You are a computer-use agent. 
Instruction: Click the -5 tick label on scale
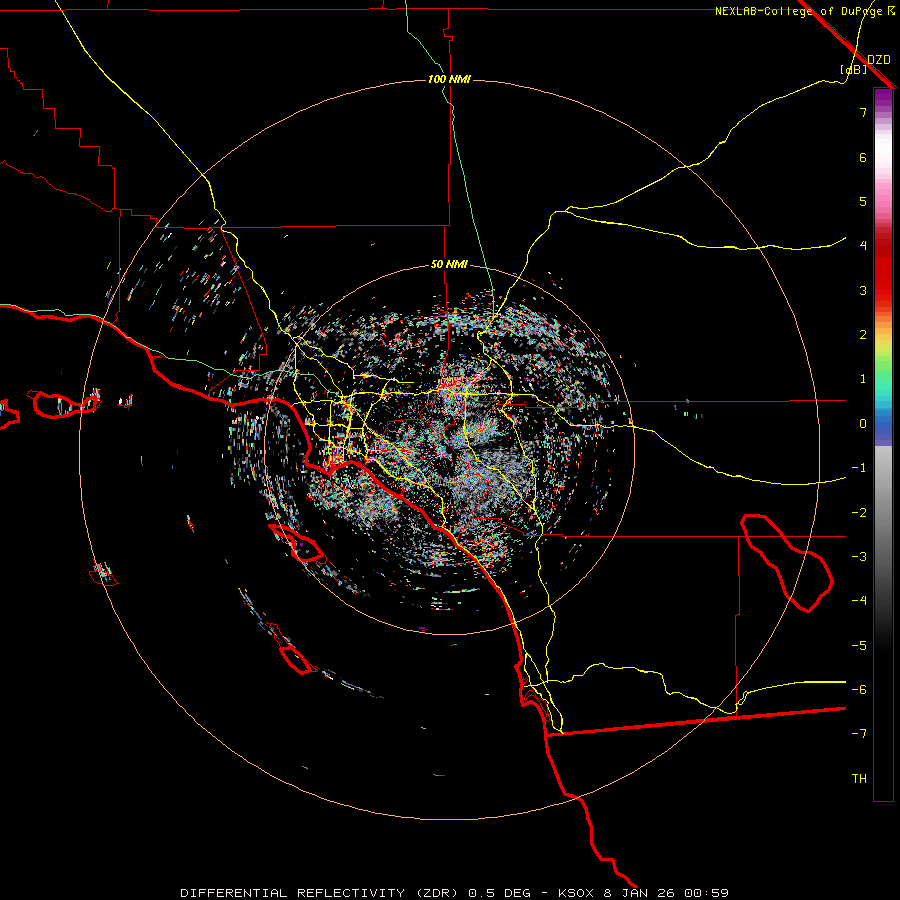click(x=859, y=646)
